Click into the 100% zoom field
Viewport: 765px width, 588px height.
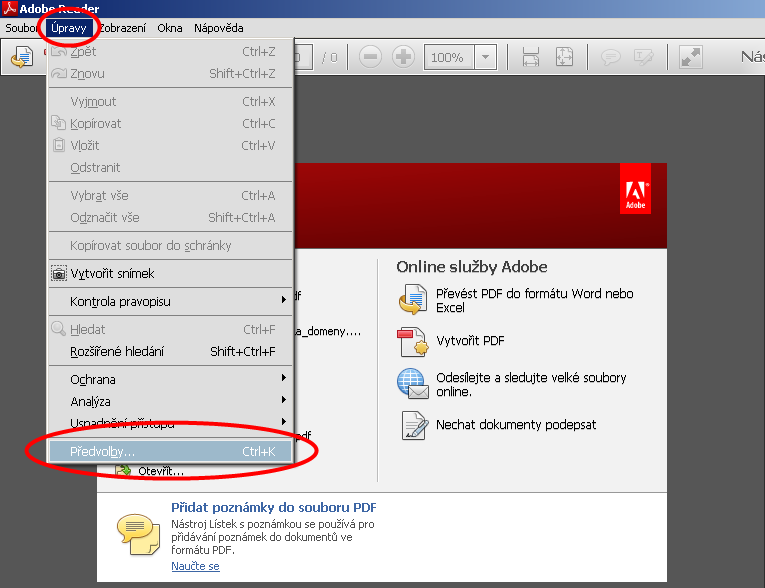tap(448, 57)
